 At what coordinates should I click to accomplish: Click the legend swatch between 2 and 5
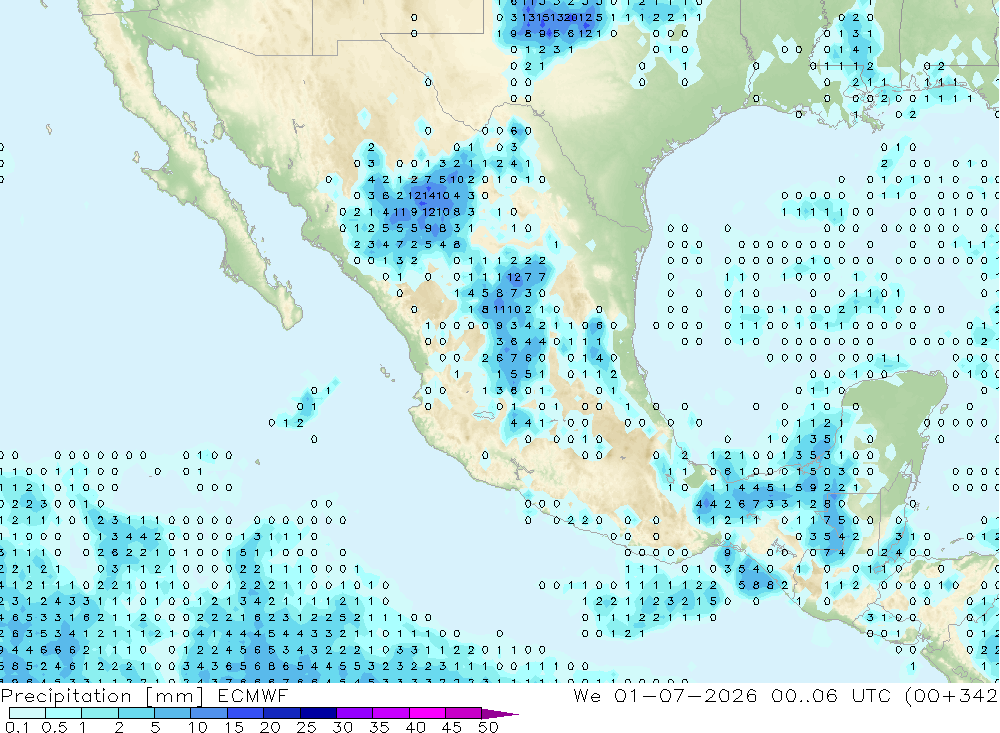point(136,713)
